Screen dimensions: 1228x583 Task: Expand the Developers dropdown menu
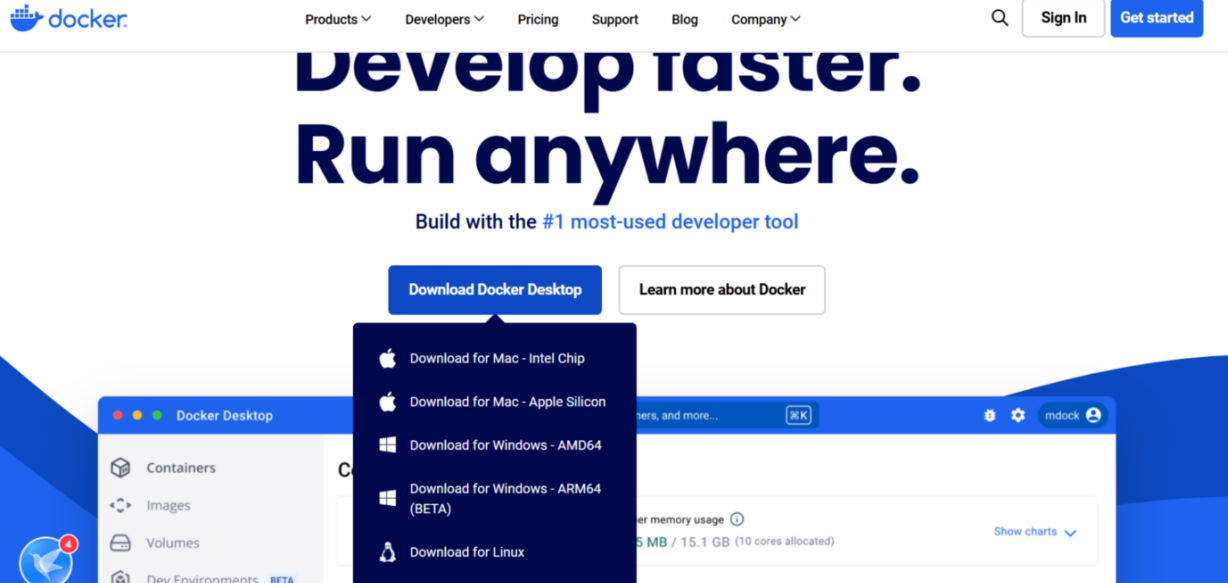(x=444, y=19)
